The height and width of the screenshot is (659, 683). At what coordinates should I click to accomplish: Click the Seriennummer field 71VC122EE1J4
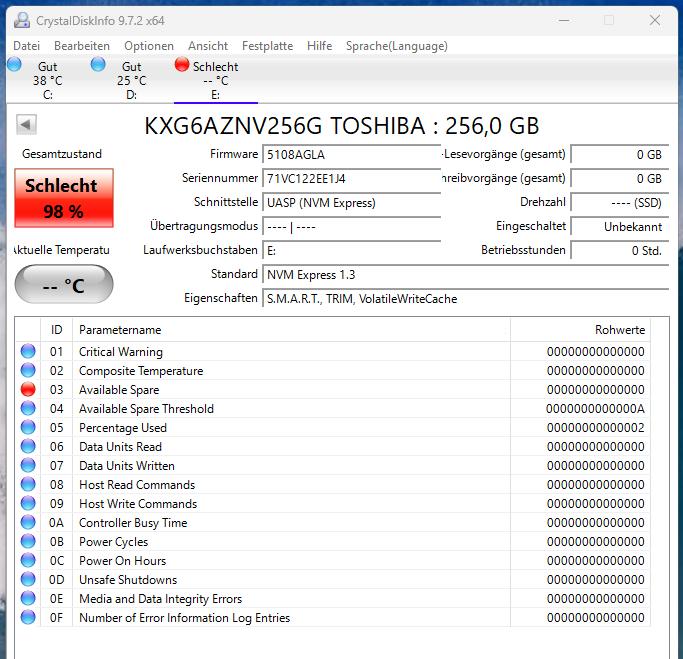[352, 179]
